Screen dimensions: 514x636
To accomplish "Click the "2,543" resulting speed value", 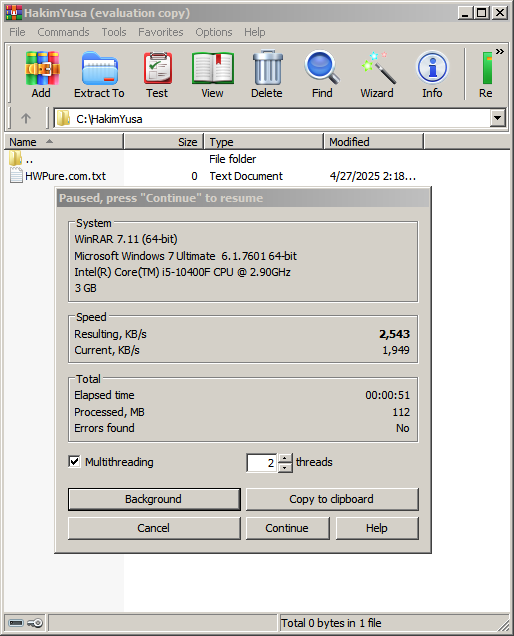I will [x=394, y=334].
